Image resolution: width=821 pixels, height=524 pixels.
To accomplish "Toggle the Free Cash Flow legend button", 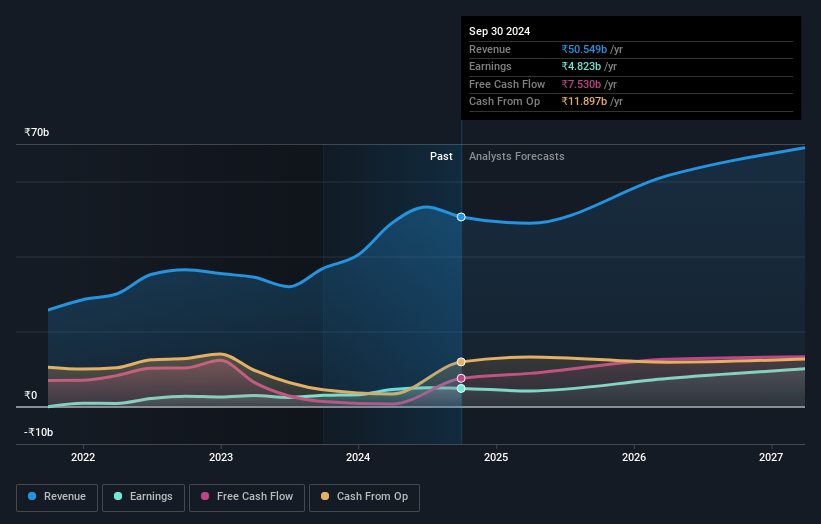I will 247,497.
